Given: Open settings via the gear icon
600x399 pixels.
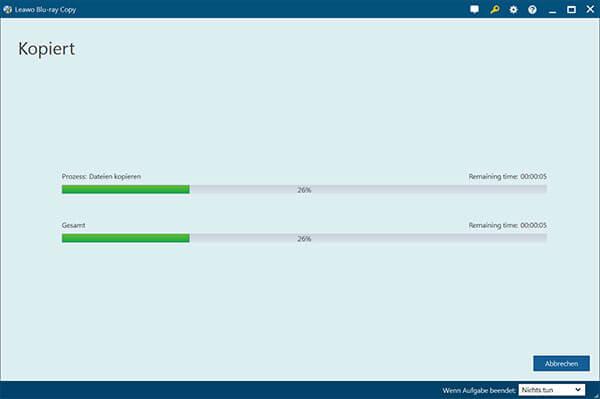Looking at the screenshot, I should [x=513, y=10].
